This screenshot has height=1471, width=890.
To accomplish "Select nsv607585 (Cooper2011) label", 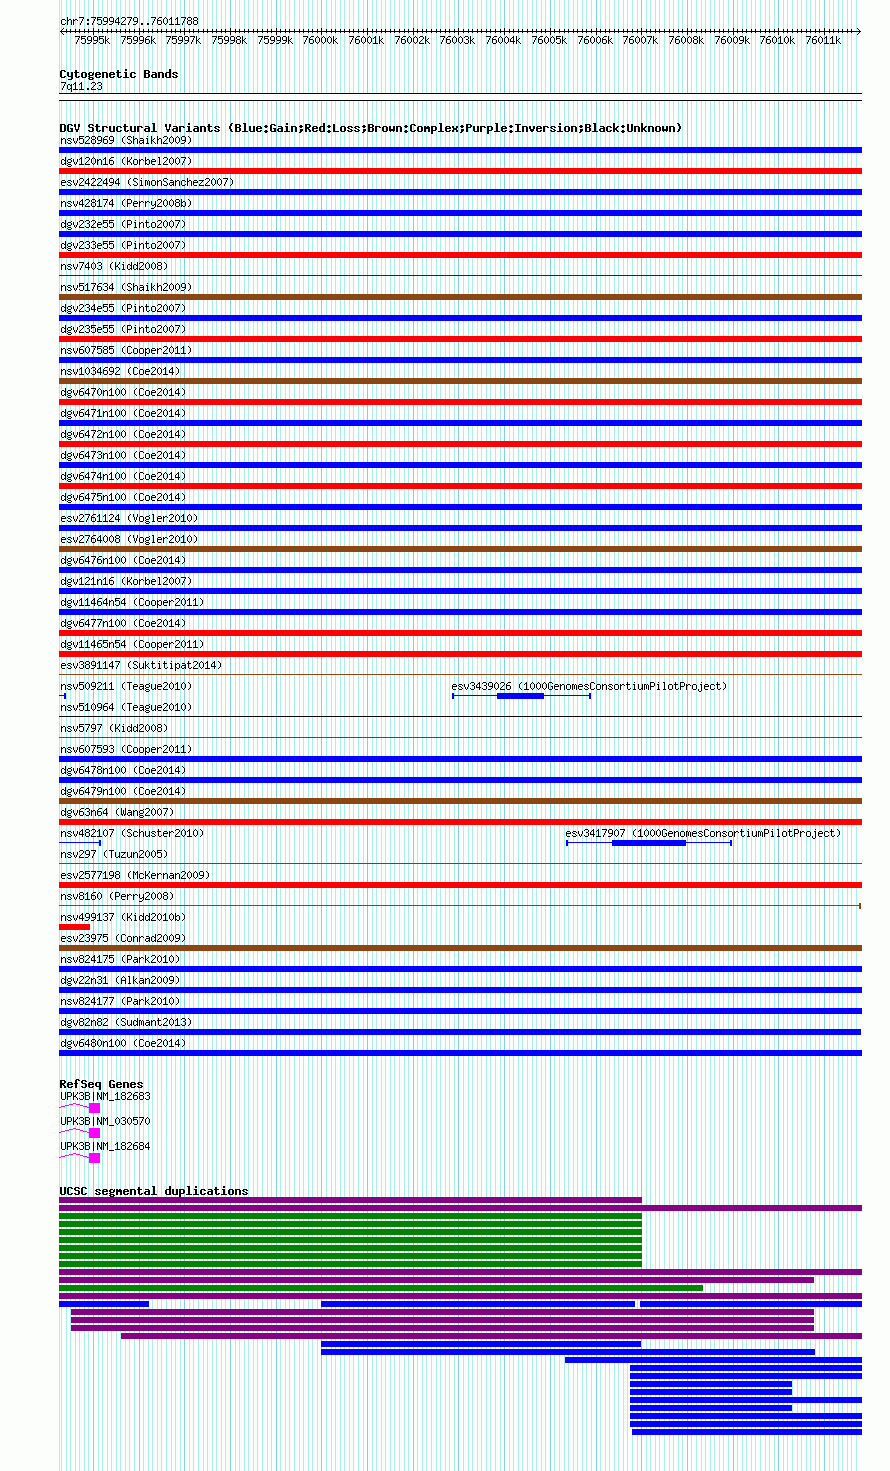I will pyautogui.click(x=126, y=350).
